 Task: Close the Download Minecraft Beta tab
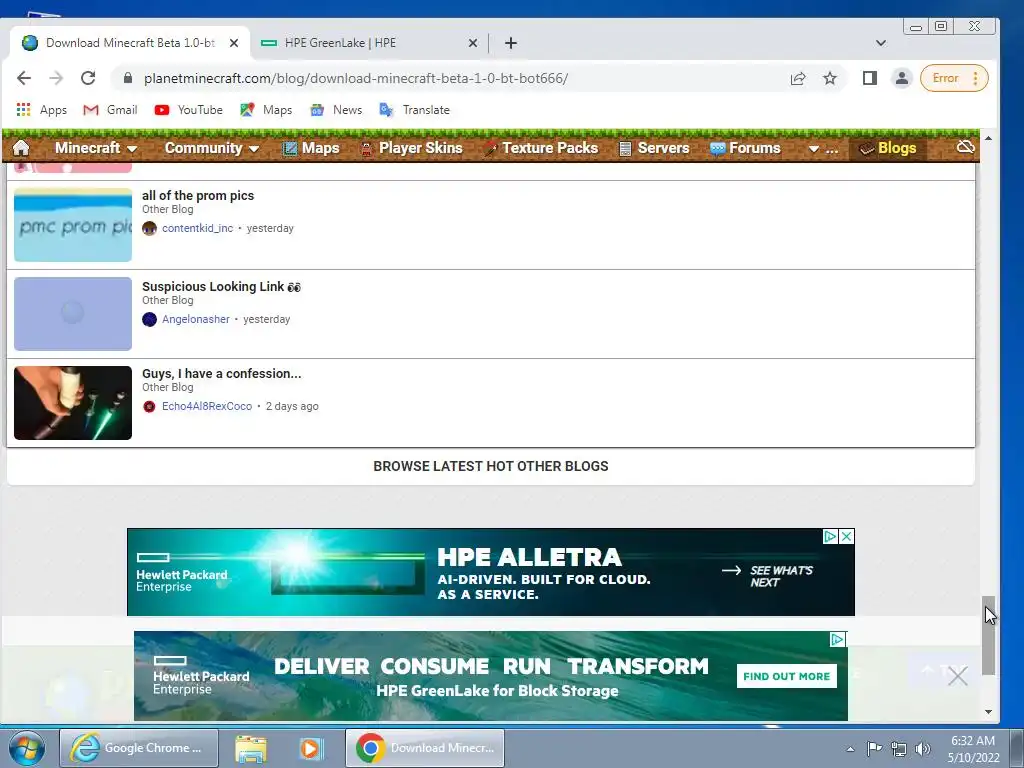coord(234,43)
